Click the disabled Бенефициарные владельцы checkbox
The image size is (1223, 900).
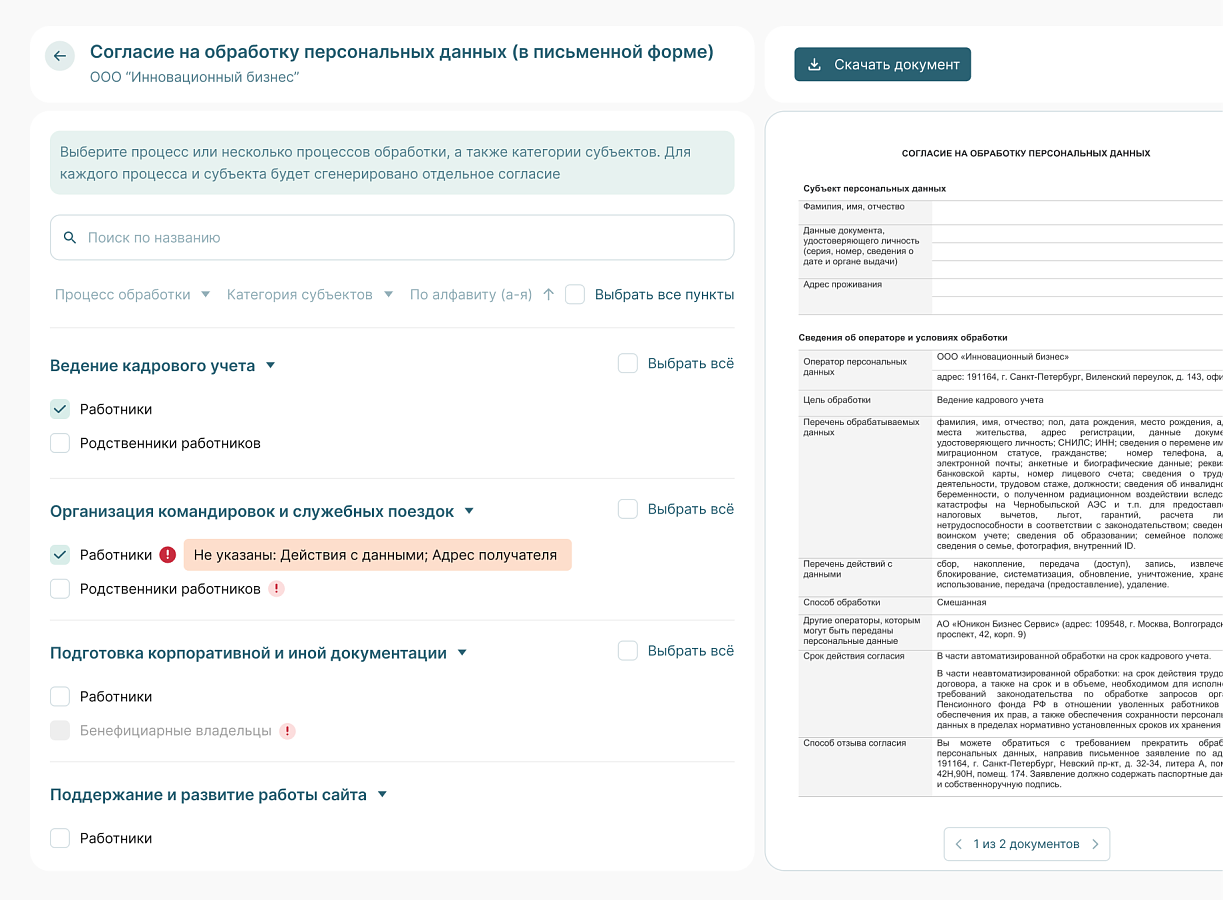pyautogui.click(x=60, y=731)
